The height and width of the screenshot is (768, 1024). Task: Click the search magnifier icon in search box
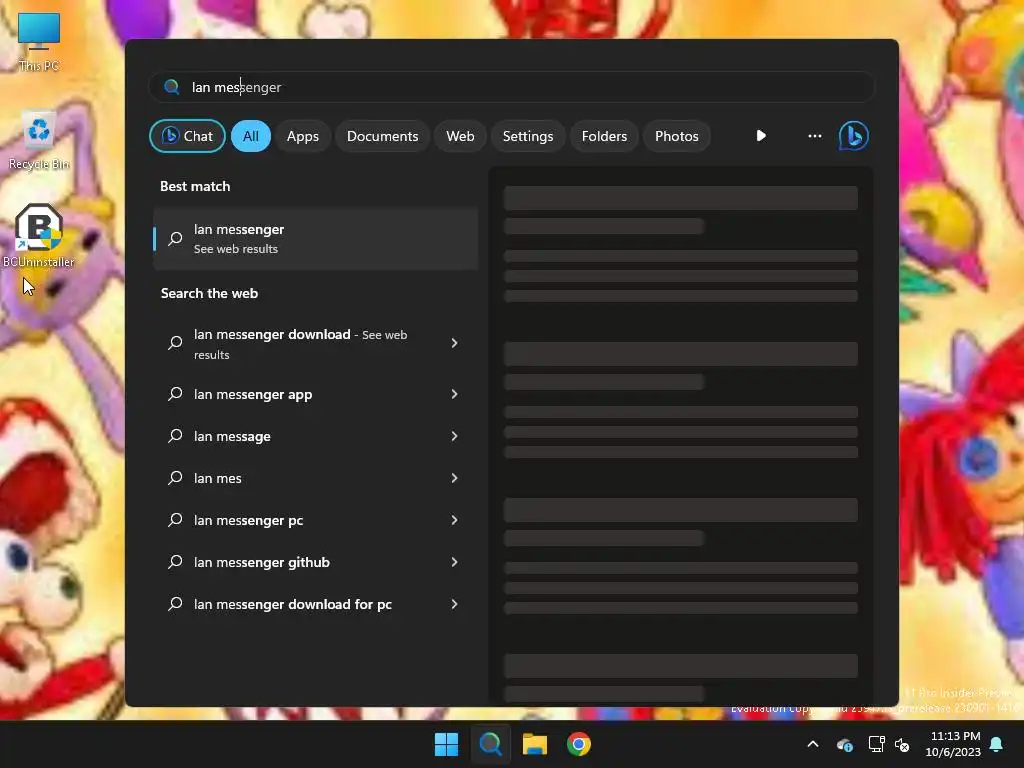[x=172, y=87]
